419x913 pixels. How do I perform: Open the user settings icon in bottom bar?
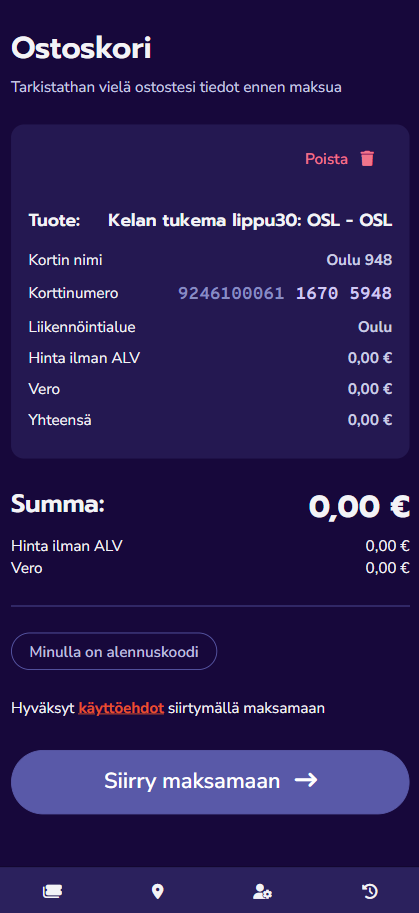point(262,891)
